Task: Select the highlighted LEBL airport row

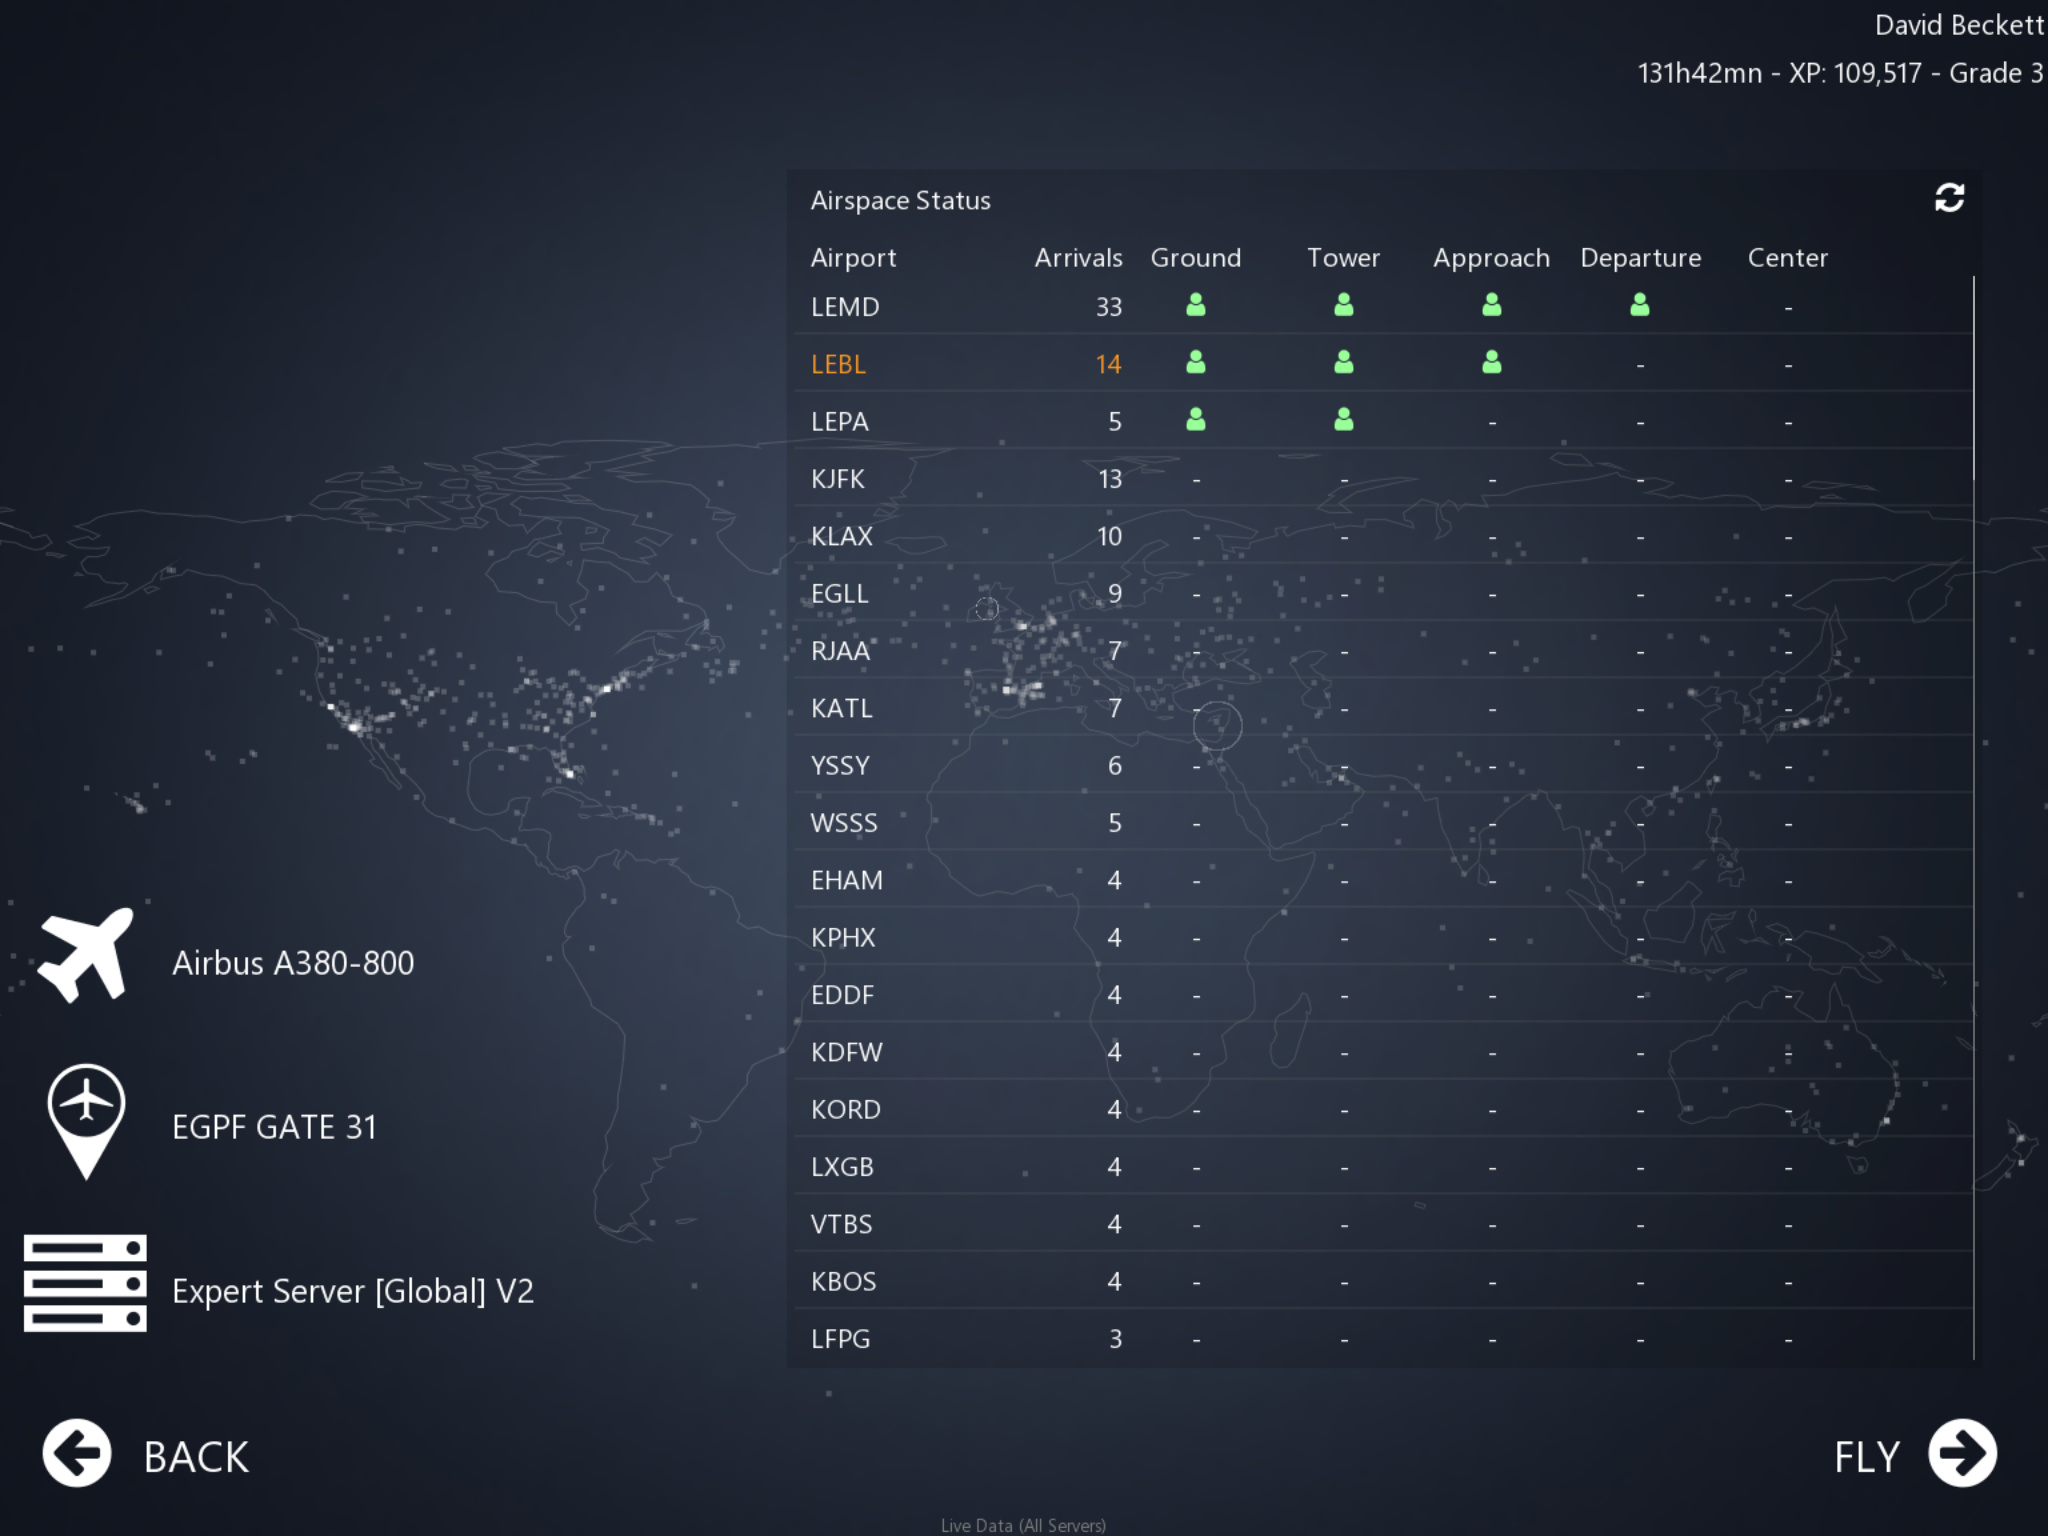Action: (838, 364)
